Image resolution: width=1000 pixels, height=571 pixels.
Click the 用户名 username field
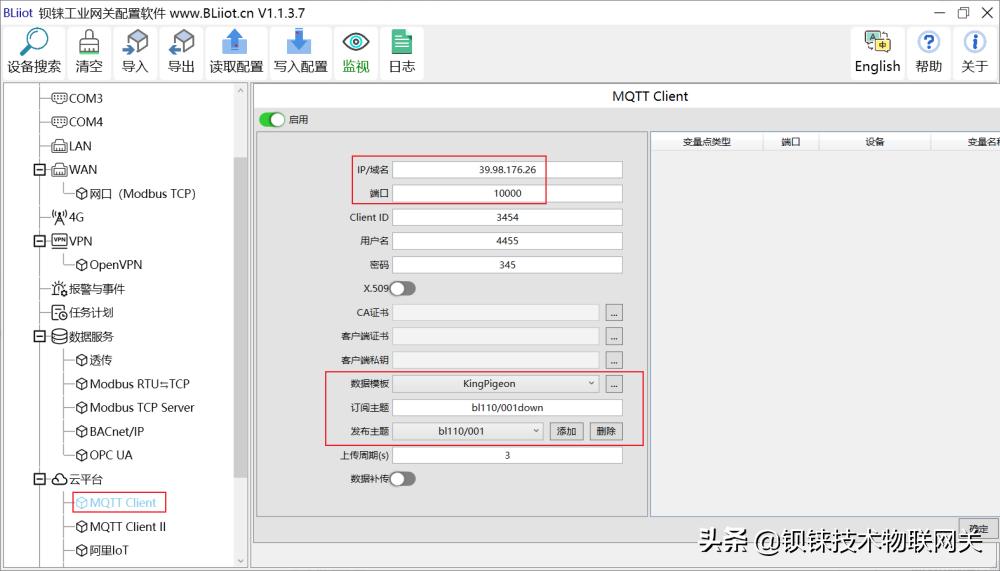(507, 241)
